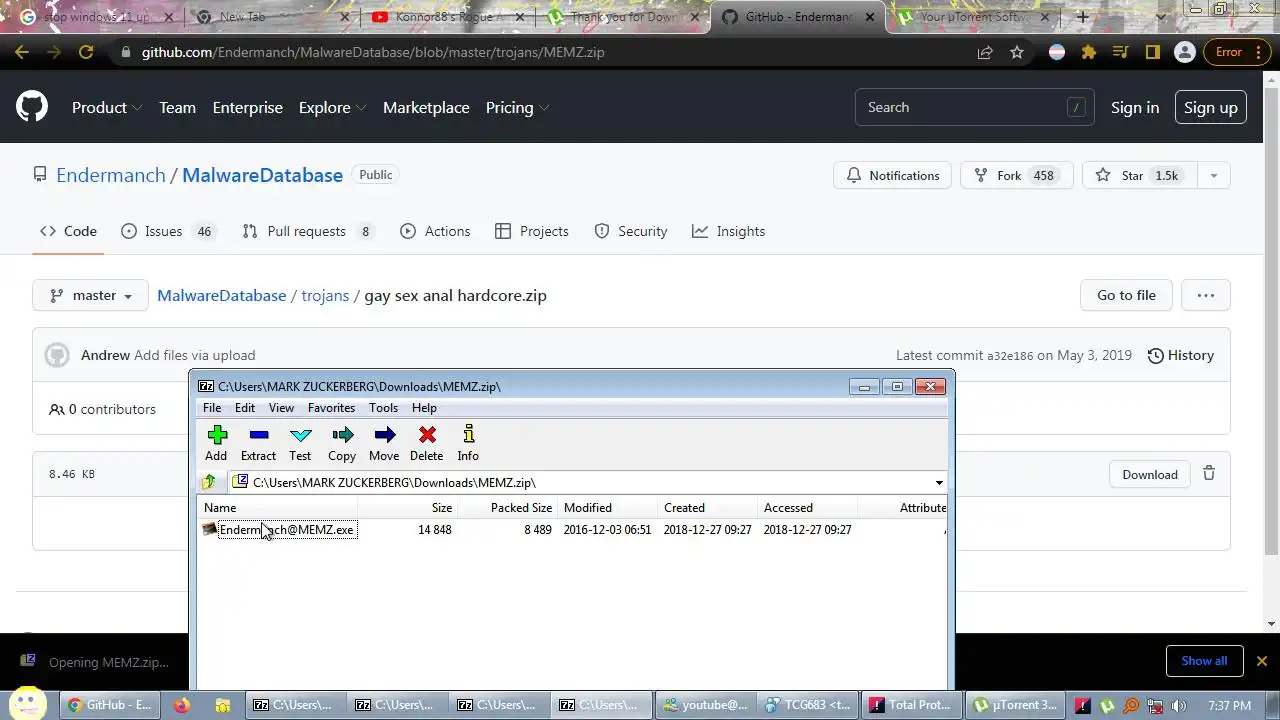Expand the 7-Zip address path dropdown

coord(939,483)
